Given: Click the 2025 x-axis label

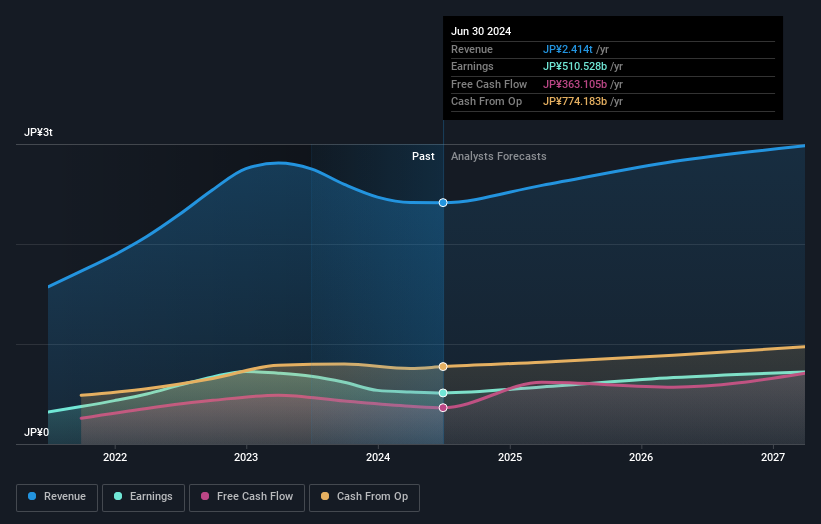Looking at the screenshot, I should (510, 457).
